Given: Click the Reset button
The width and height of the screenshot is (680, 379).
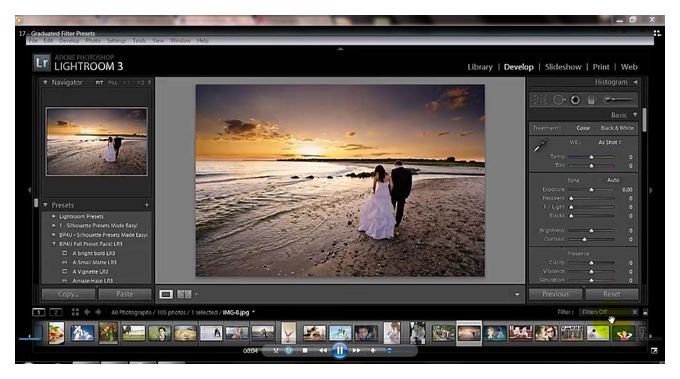Looking at the screenshot, I should tap(611, 294).
